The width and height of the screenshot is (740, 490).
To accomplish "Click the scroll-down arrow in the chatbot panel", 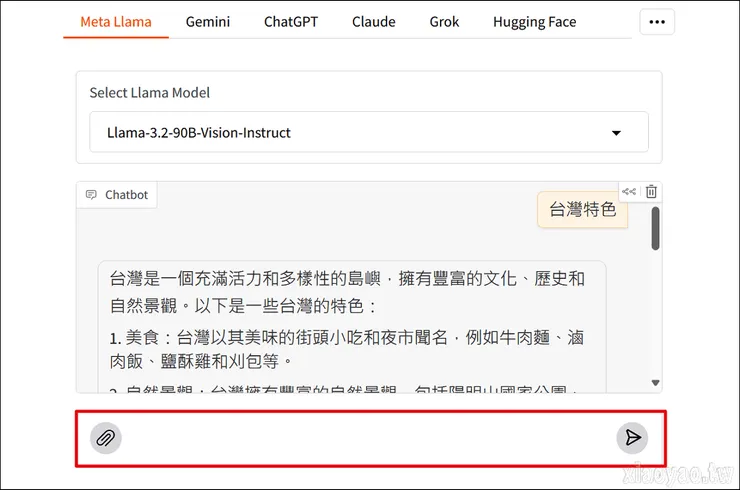I will [x=656, y=382].
